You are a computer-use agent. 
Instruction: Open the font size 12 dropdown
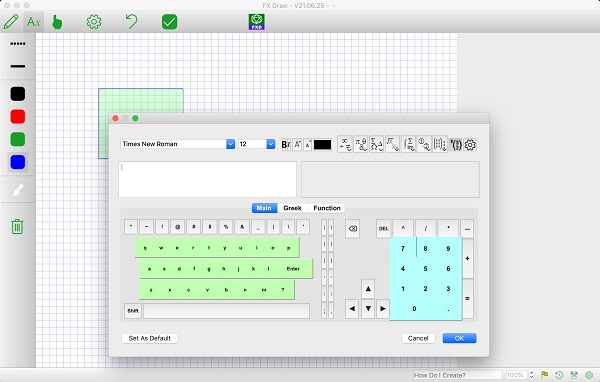point(271,144)
